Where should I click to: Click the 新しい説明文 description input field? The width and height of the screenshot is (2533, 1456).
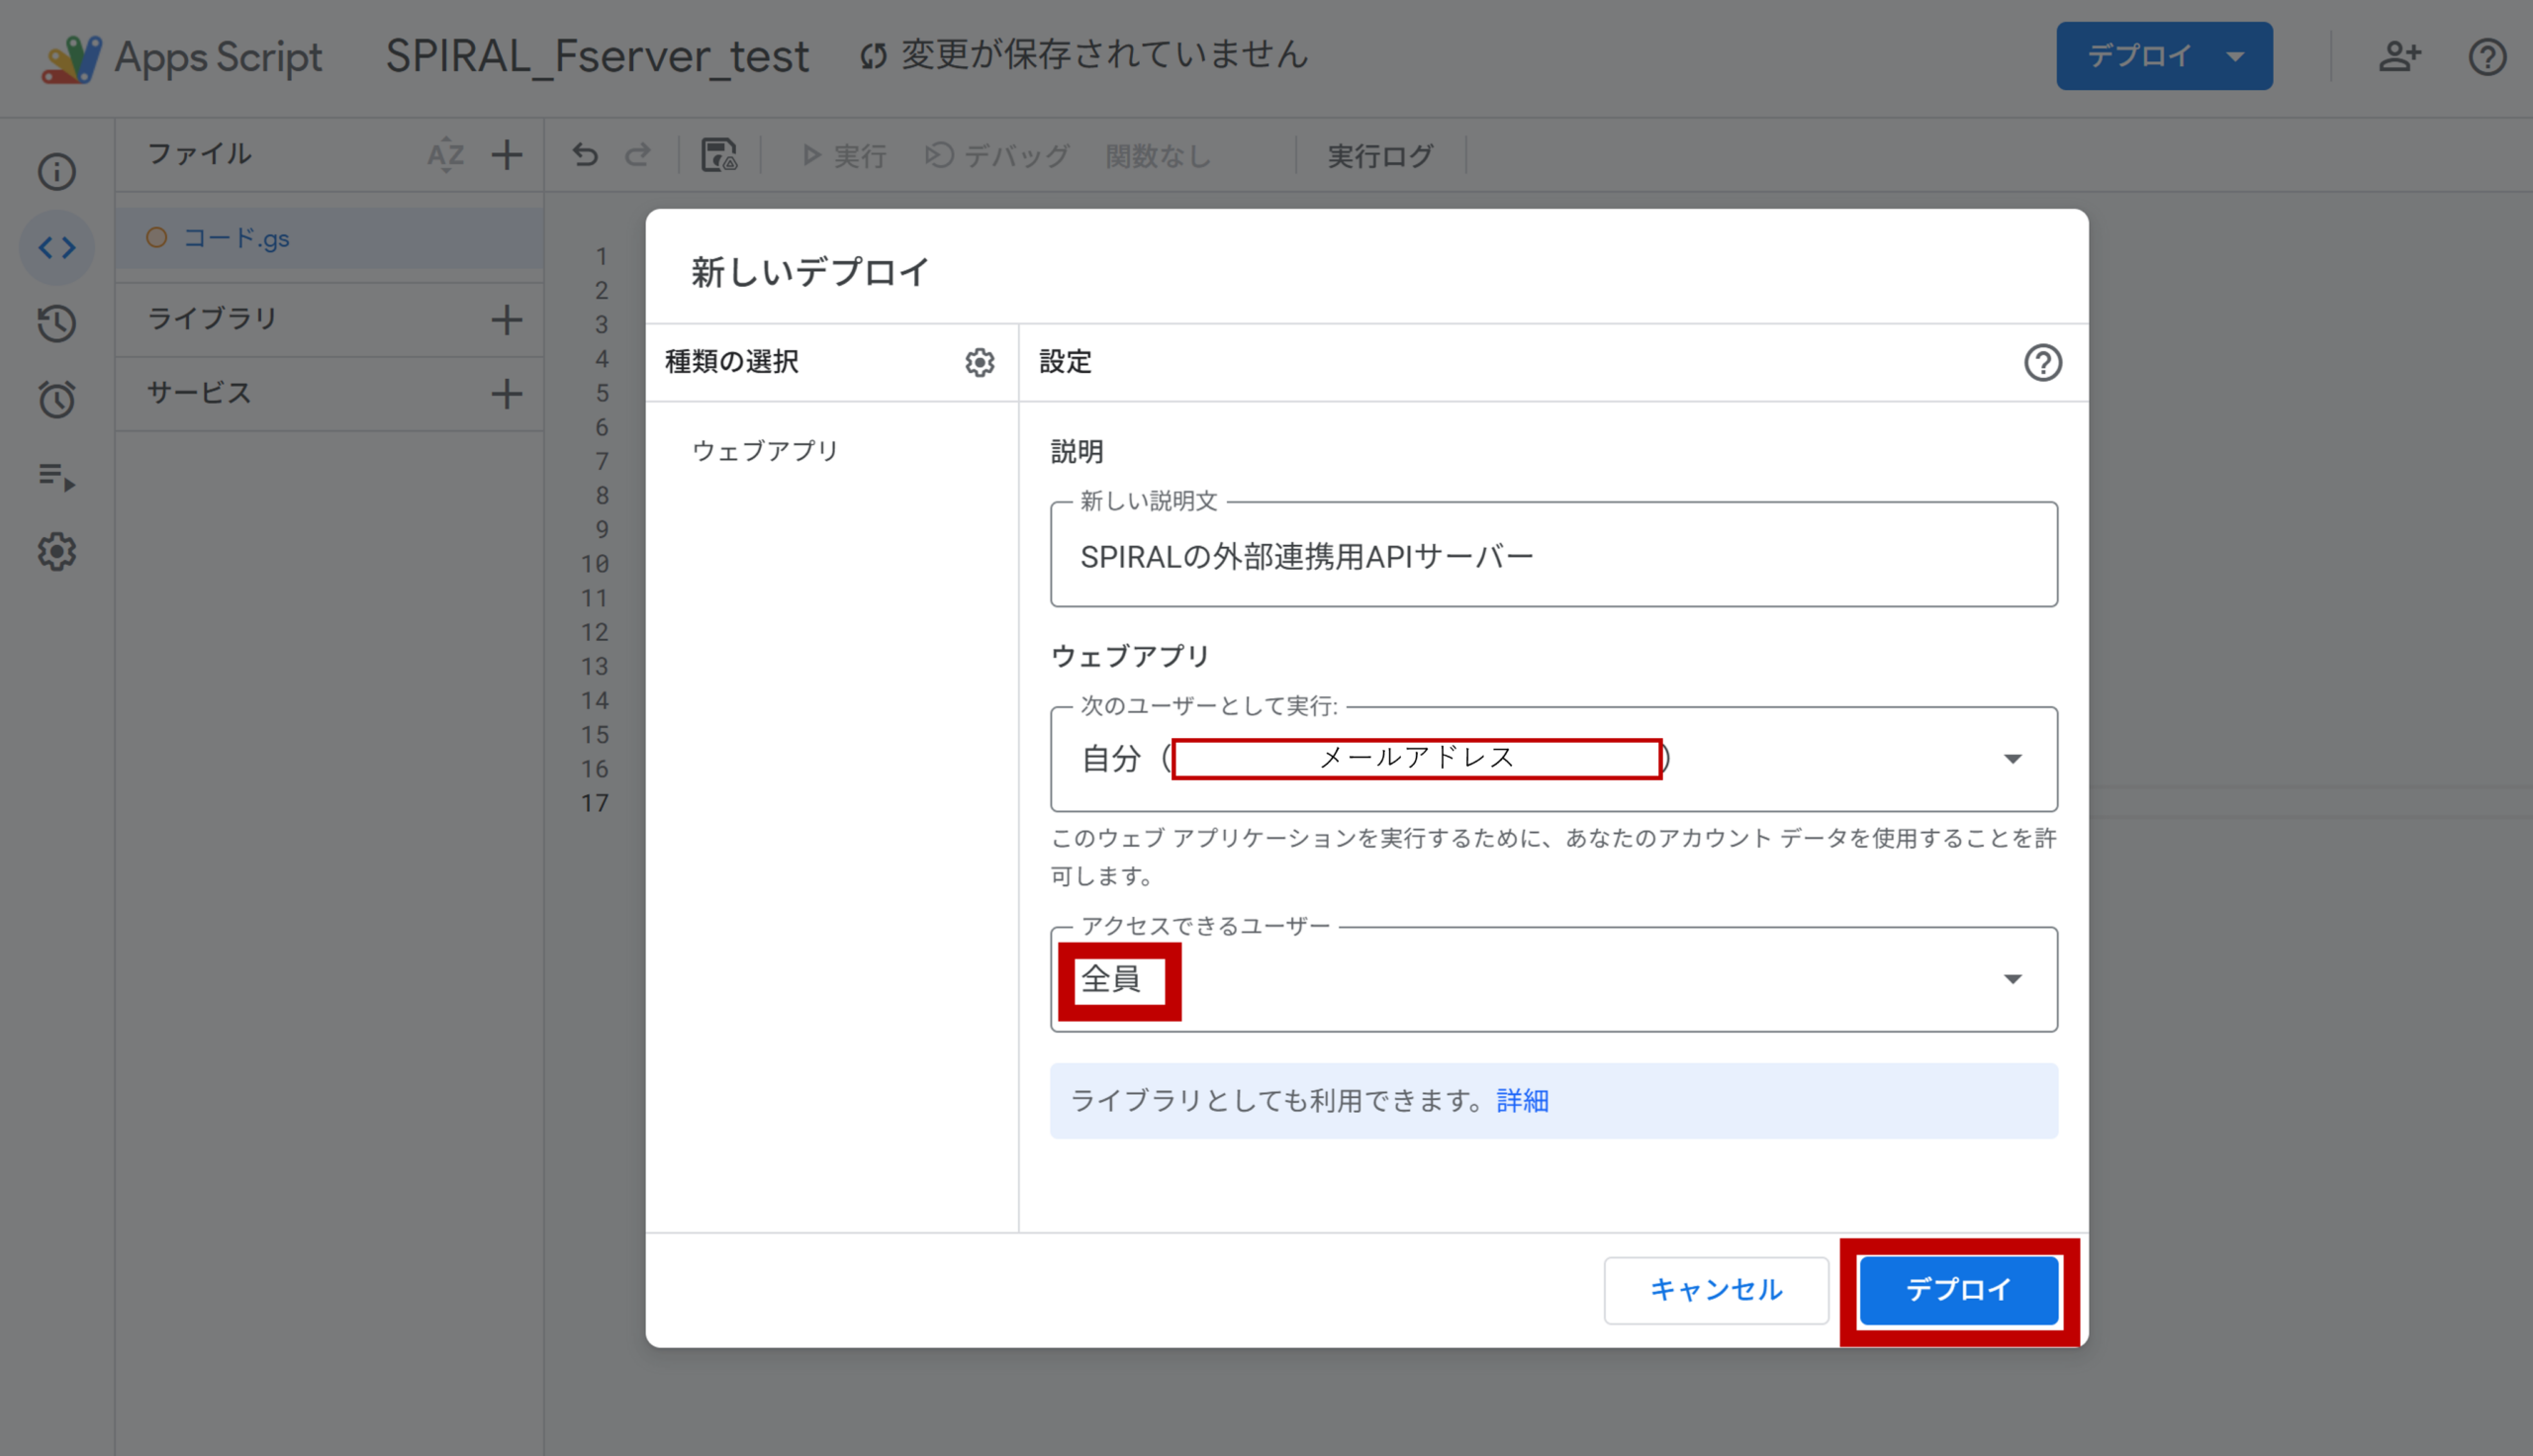coord(1553,556)
